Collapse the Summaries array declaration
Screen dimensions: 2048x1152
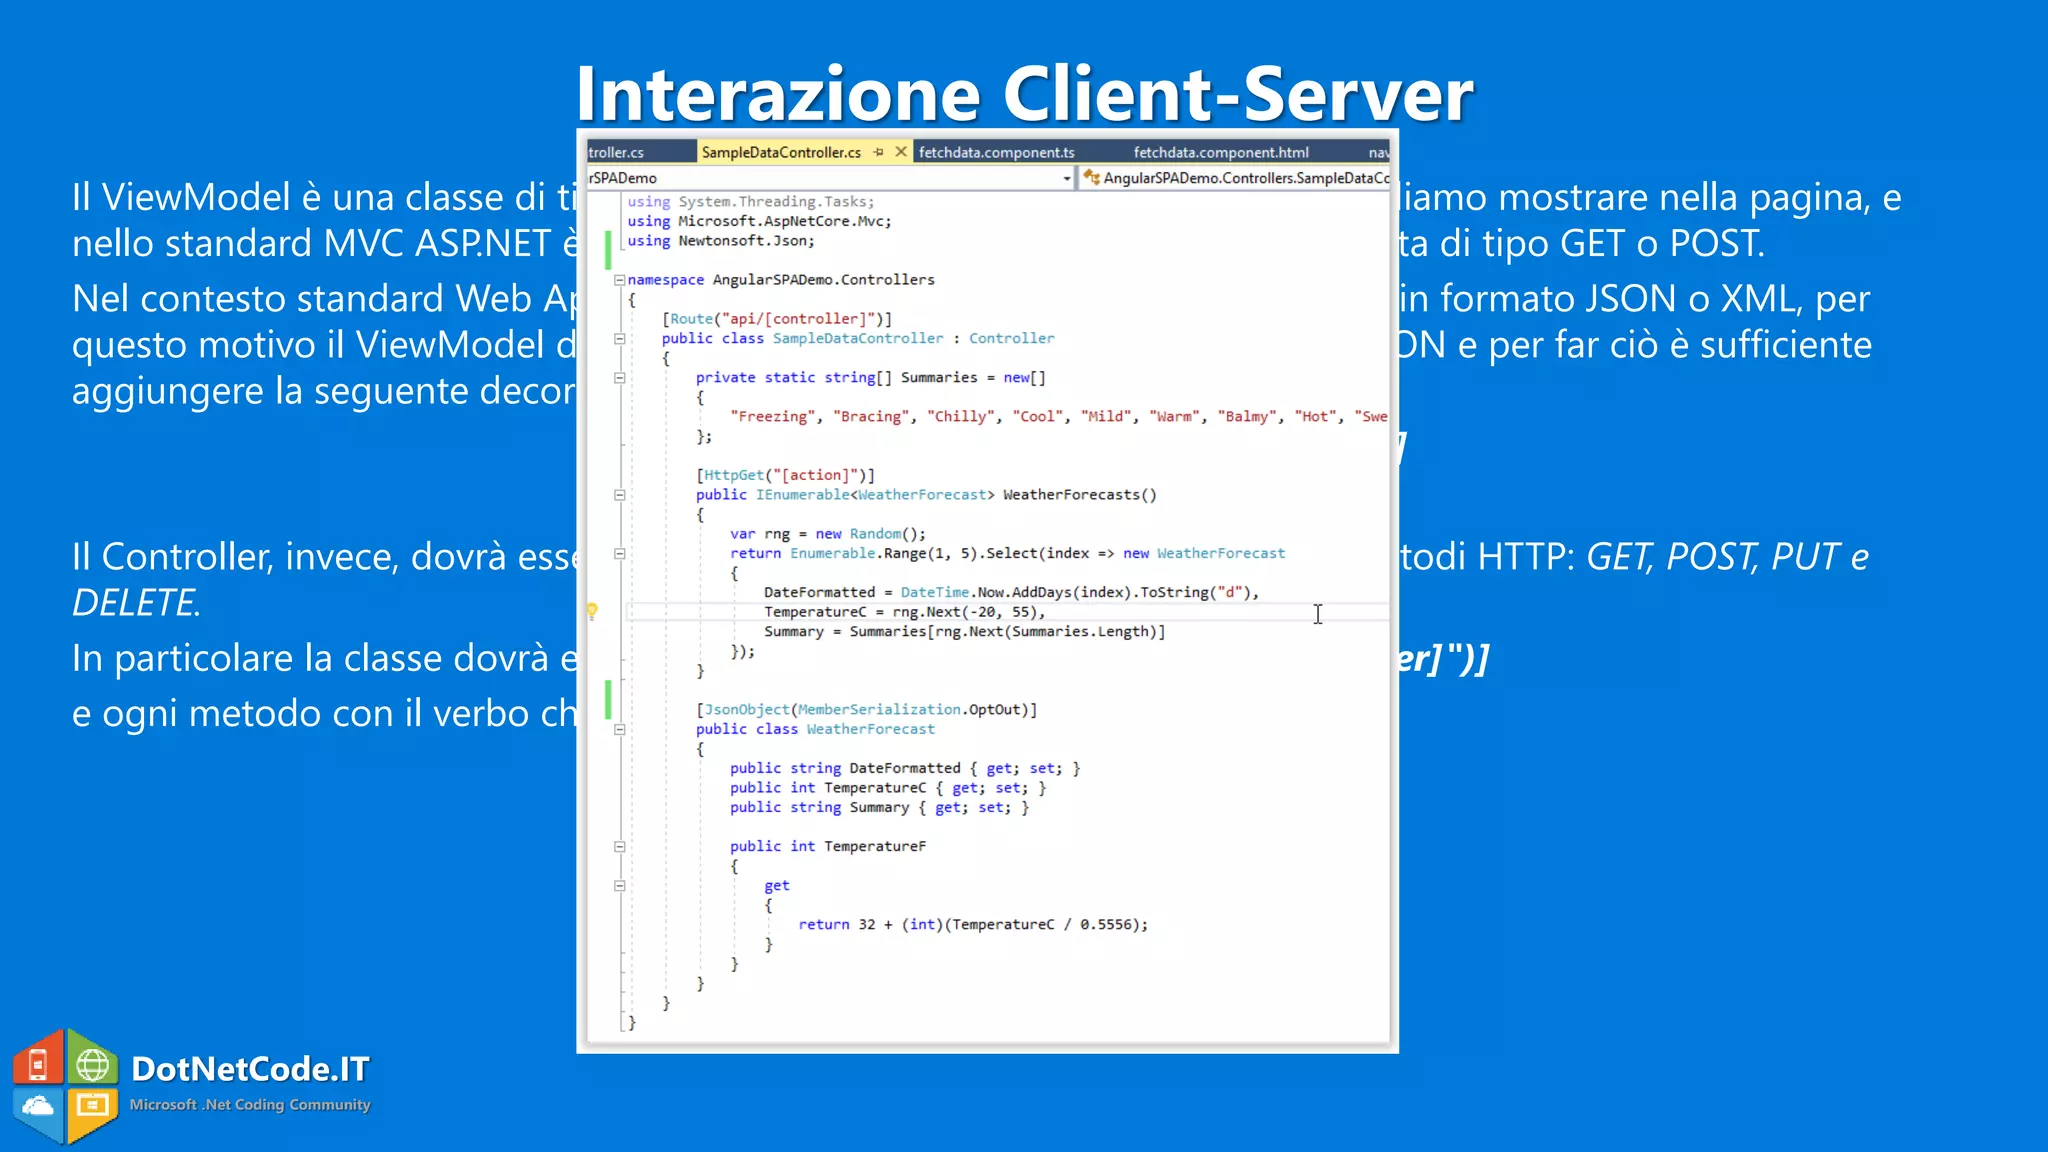(619, 378)
